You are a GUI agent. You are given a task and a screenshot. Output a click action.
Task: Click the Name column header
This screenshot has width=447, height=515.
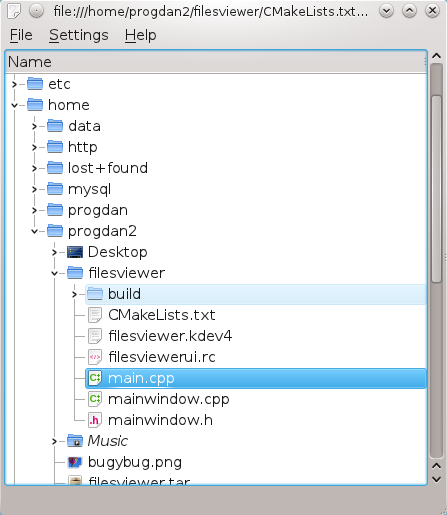(x=216, y=62)
